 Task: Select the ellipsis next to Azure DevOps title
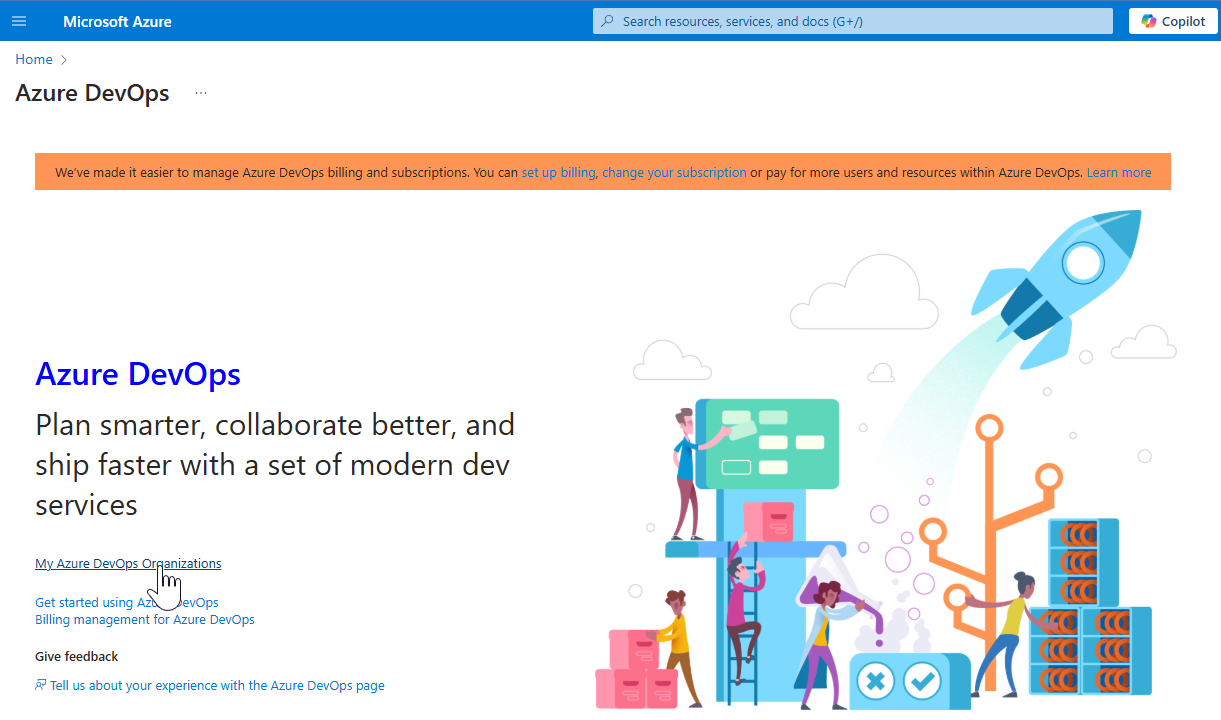[x=200, y=91]
